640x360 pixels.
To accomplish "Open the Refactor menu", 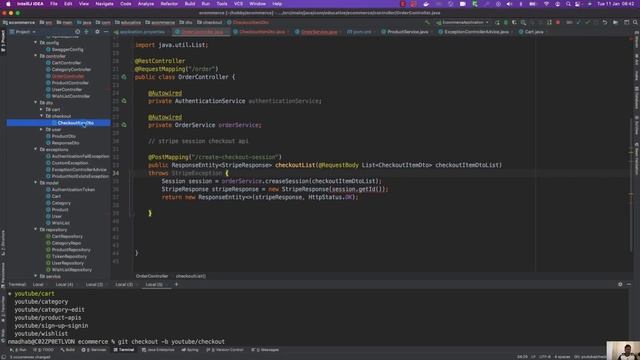I will coord(169,4).
